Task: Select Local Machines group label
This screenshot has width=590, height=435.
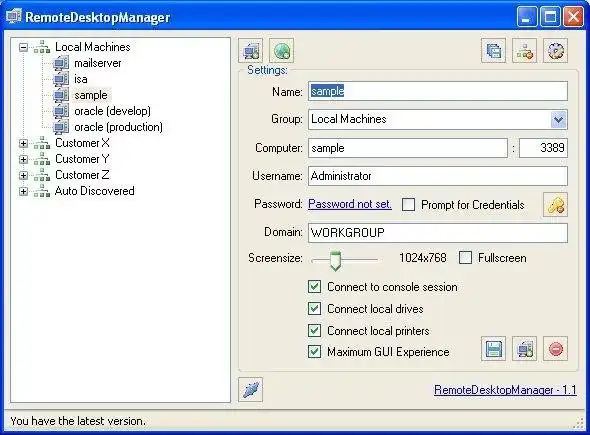Action: click(x=93, y=47)
